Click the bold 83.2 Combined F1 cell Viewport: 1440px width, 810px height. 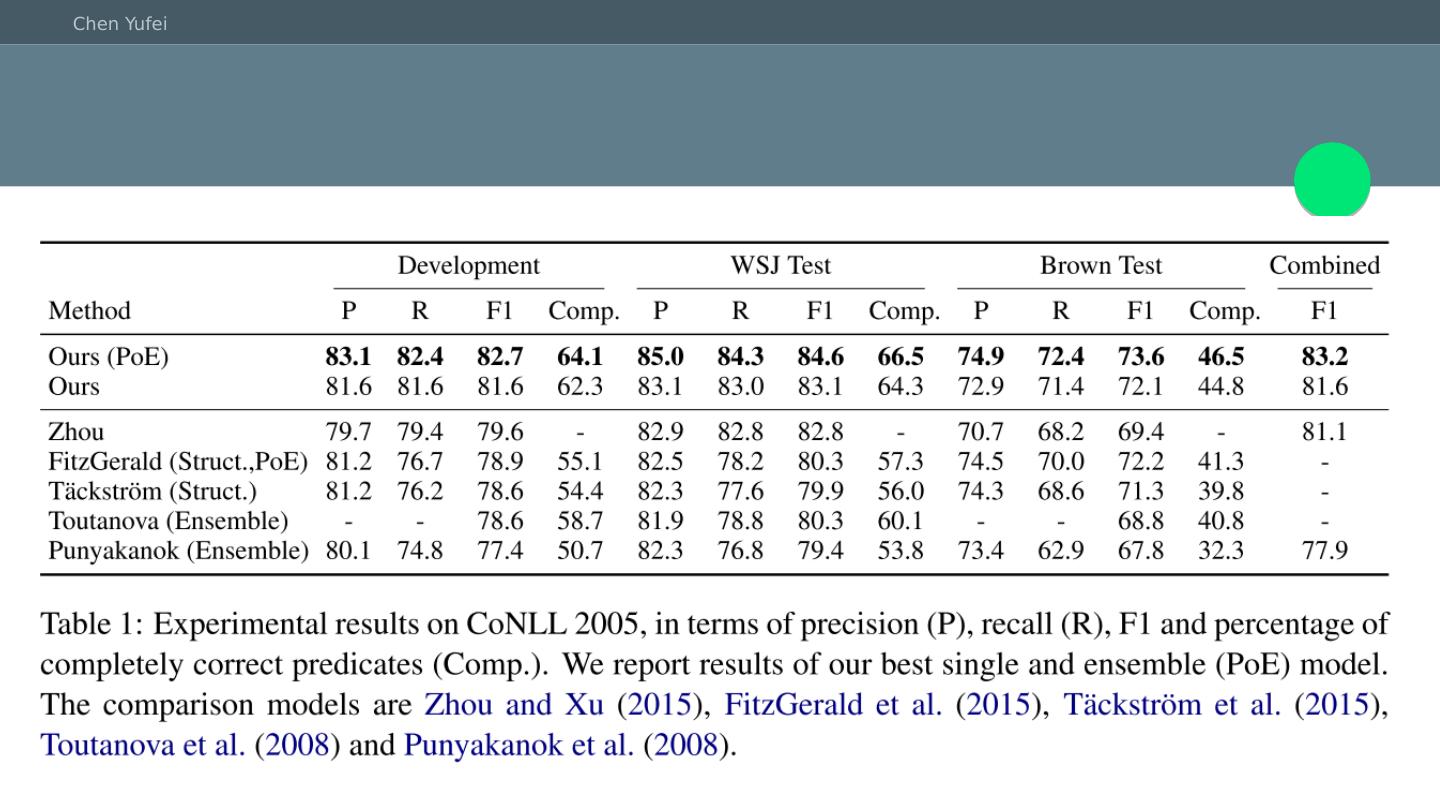pos(1324,357)
